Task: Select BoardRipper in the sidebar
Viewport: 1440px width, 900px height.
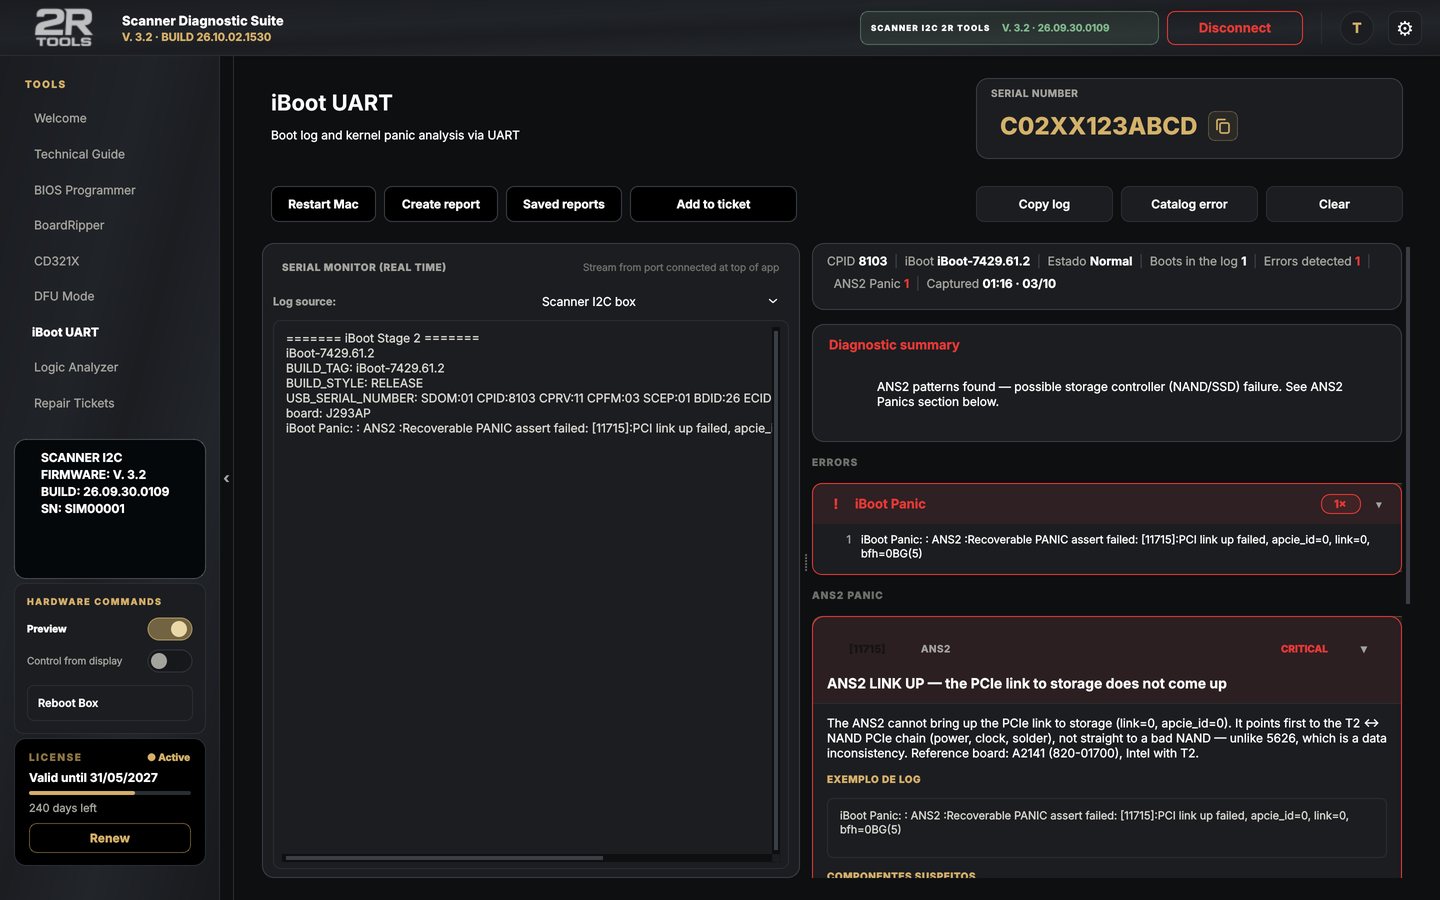Action: (x=69, y=225)
